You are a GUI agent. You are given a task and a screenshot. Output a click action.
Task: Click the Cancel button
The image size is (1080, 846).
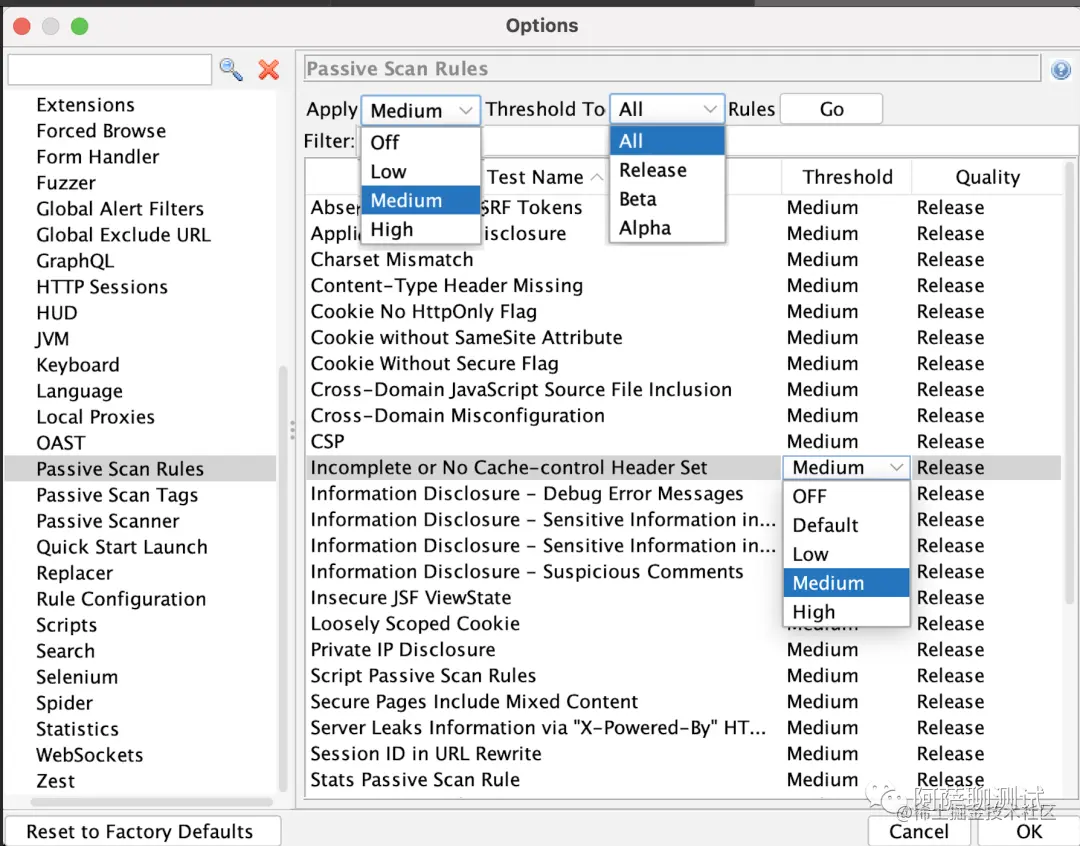919,832
